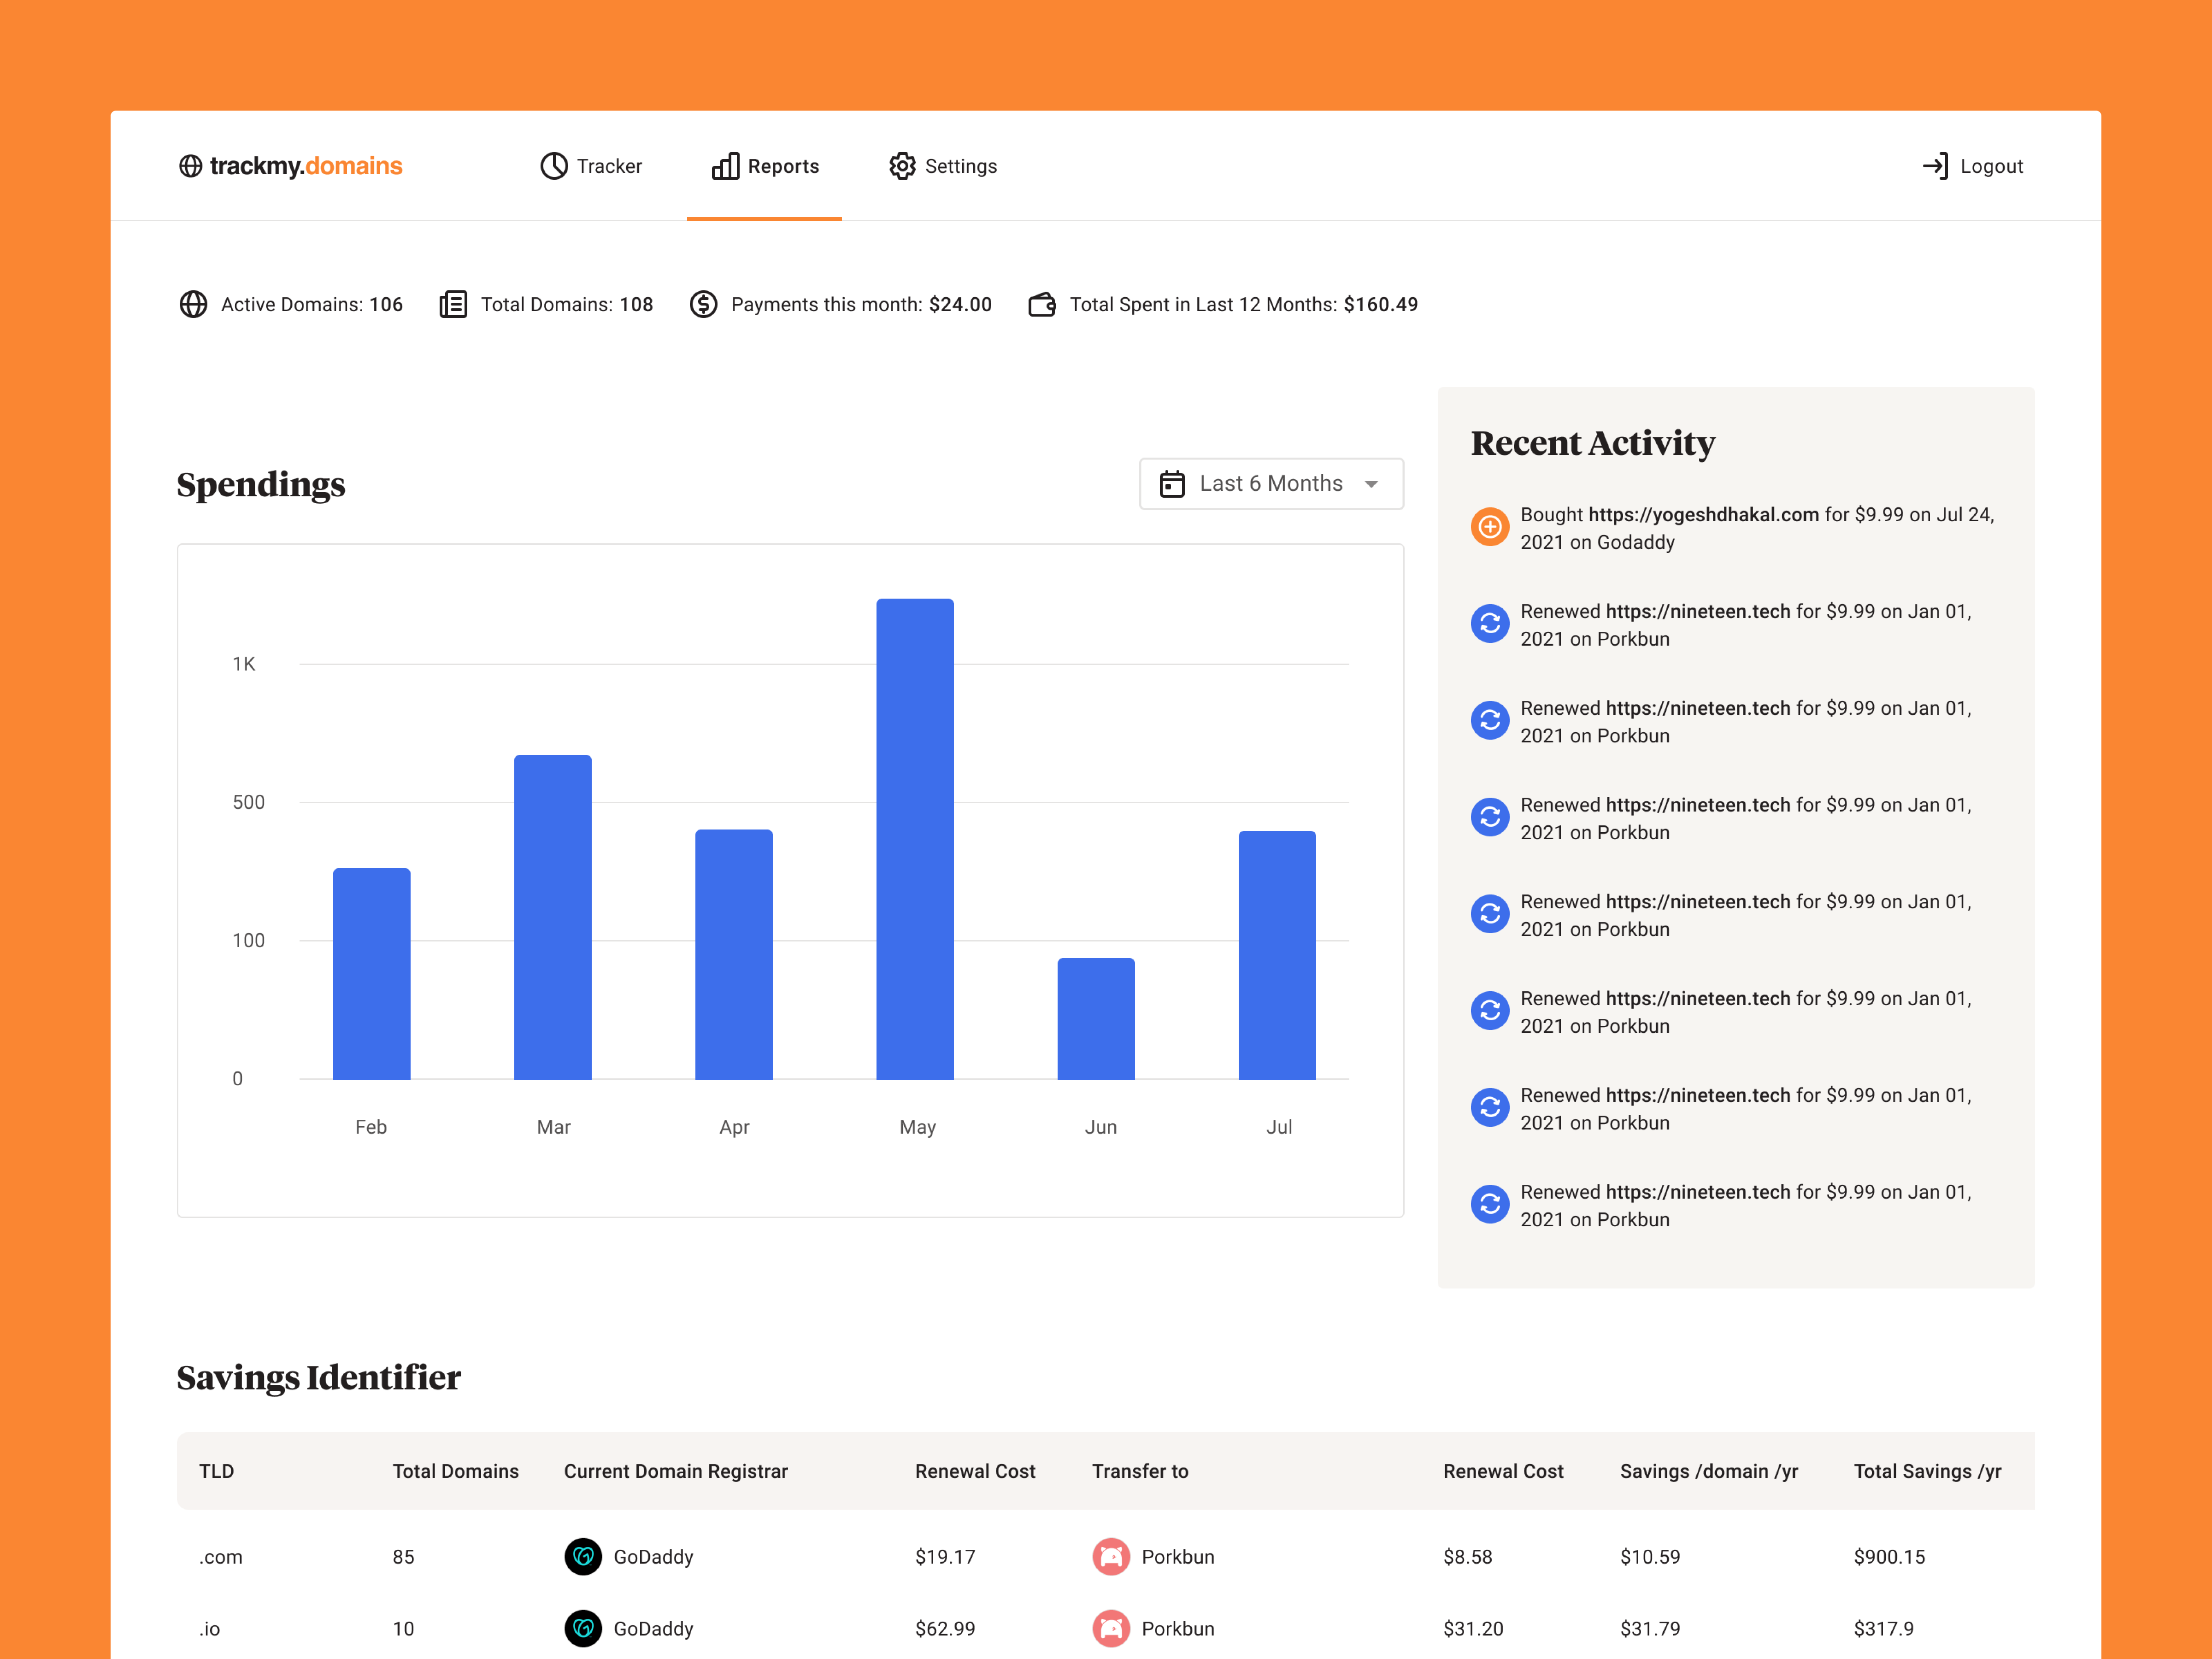Screen dimensions: 2212x1659
Task: Click the Total Domains list icon
Action: coord(453,304)
